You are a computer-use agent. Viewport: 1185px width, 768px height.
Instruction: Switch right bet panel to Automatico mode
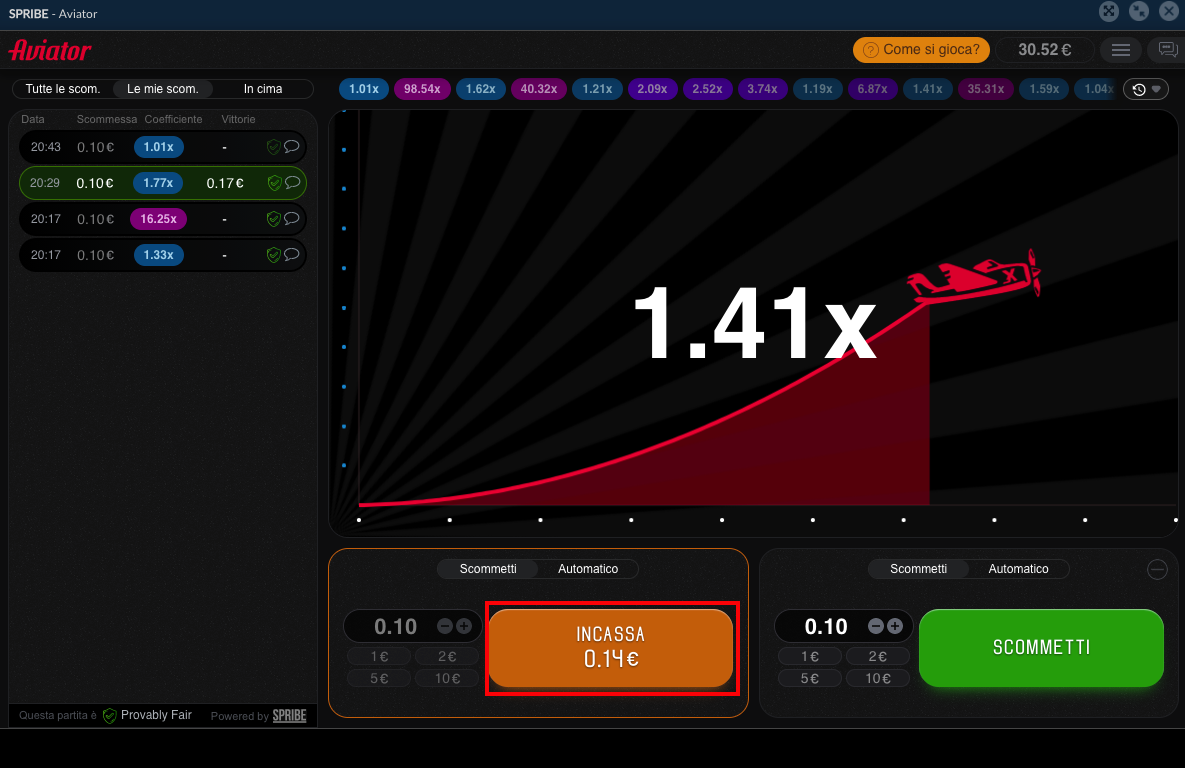(x=1018, y=569)
